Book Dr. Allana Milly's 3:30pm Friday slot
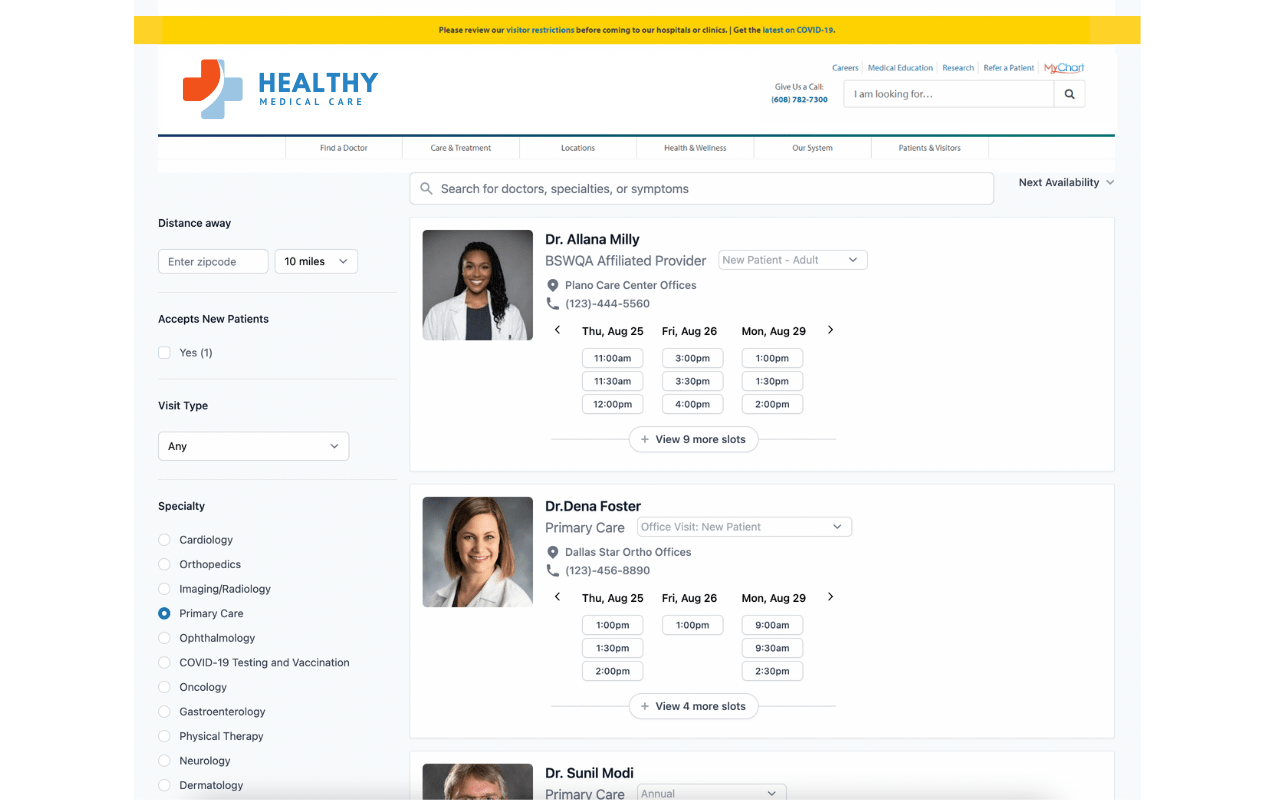1280x800 pixels. coord(692,381)
